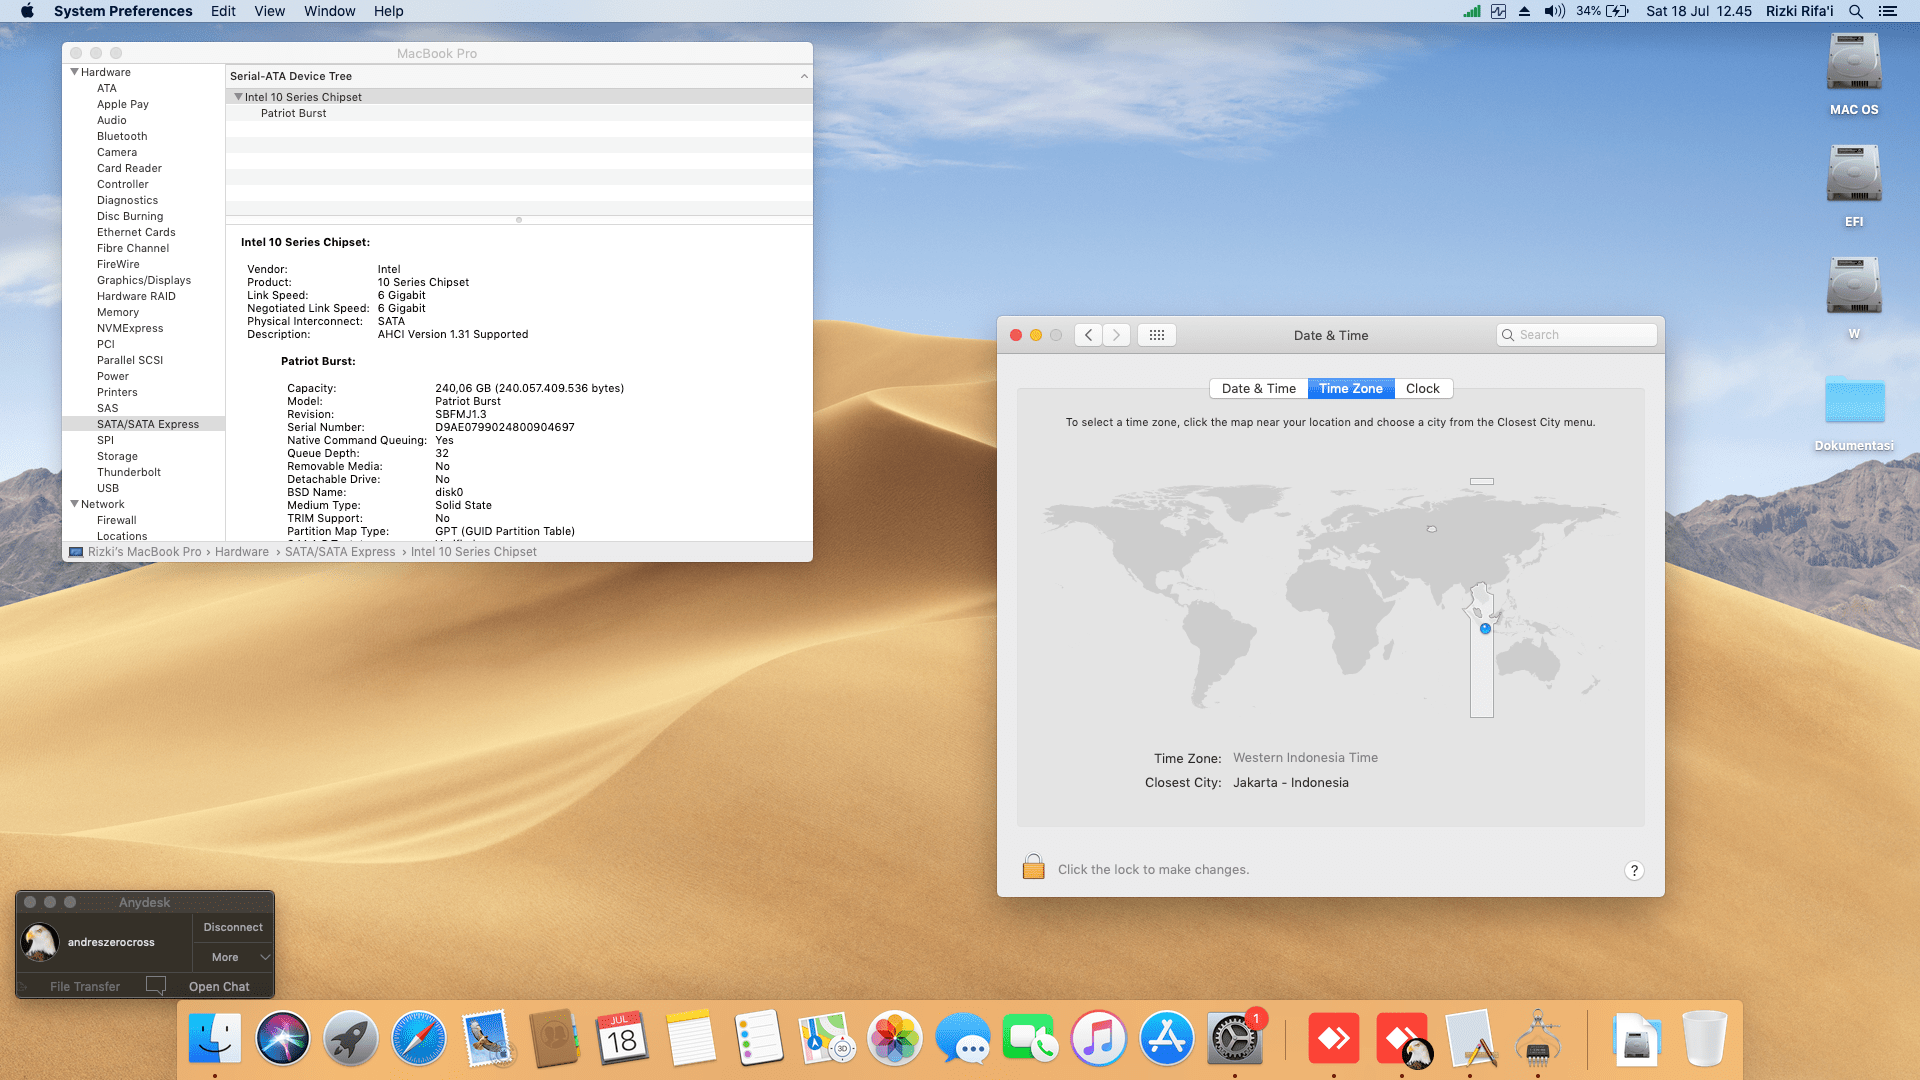Viewport: 1920px width, 1080px height.
Task: Click the lock icon to make changes
Action: pyautogui.click(x=1033, y=867)
